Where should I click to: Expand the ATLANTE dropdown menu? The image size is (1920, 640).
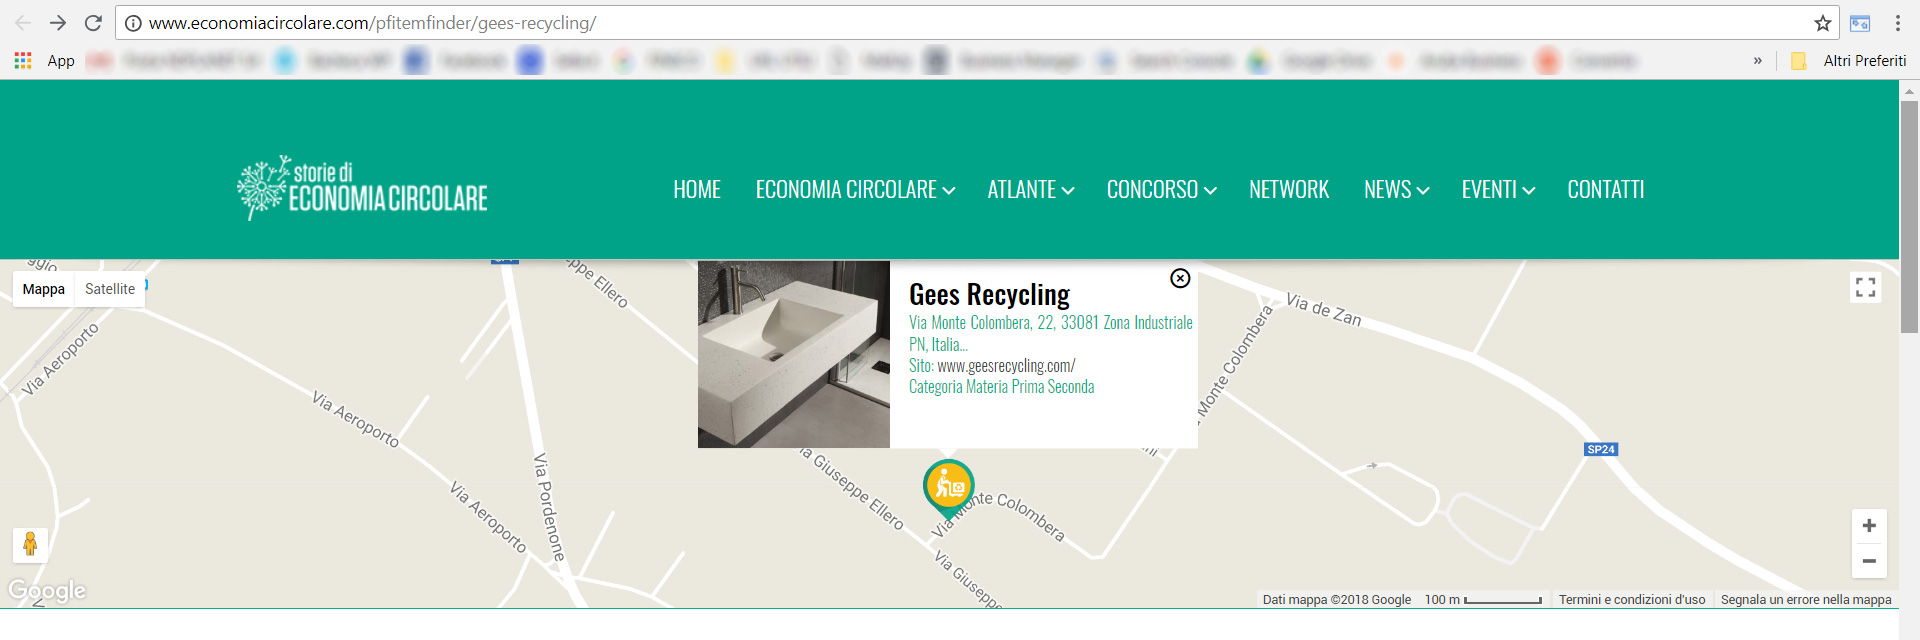pyautogui.click(x=1031, y=189)
